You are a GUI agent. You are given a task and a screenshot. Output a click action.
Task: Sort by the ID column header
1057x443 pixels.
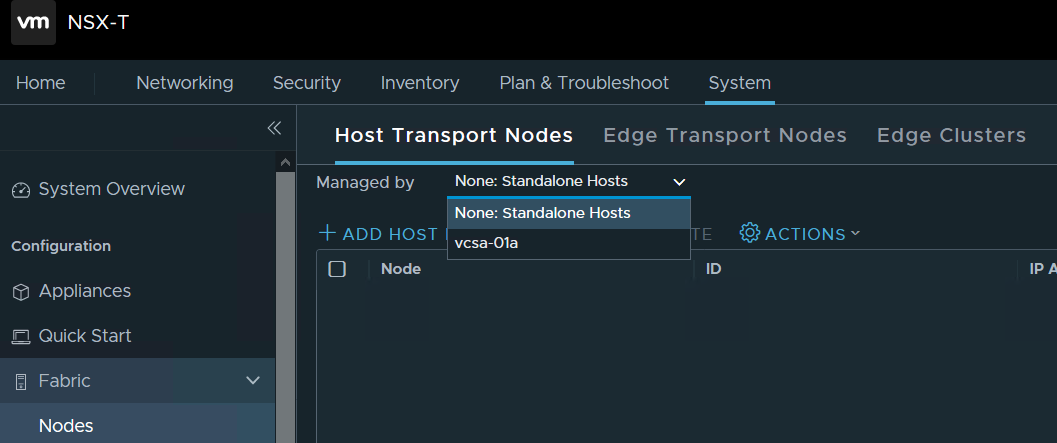point(713,269)
